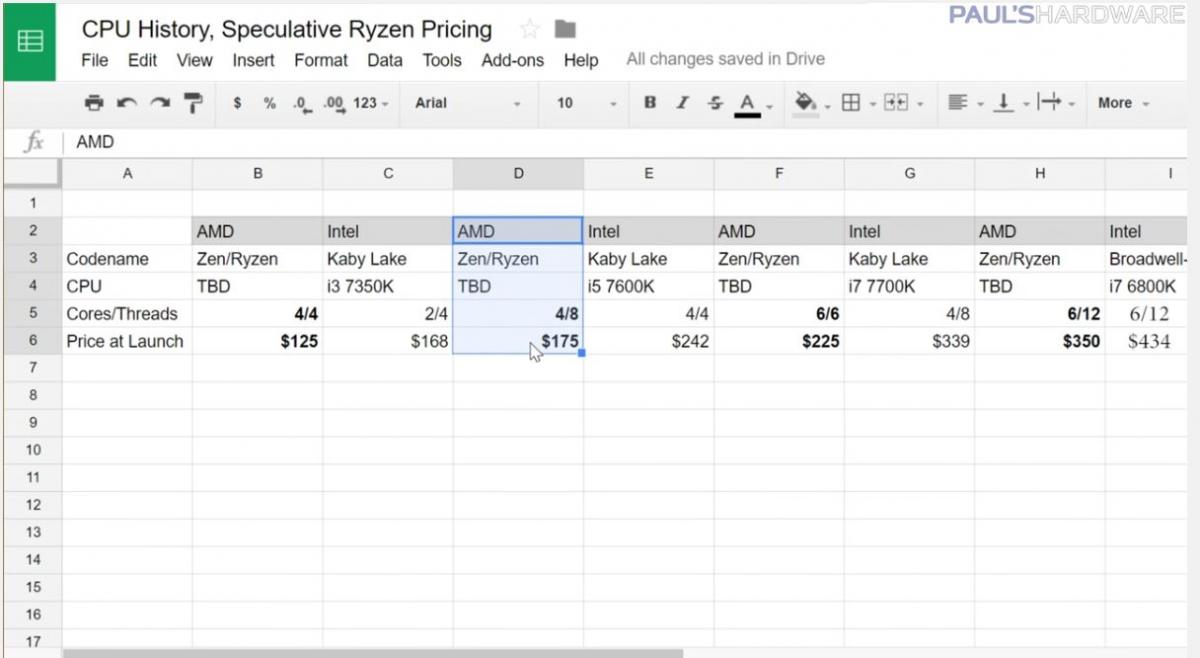This screenshot has width=1200, height=658.
Task: Star this spreadsheet
Action: (529, 29)
